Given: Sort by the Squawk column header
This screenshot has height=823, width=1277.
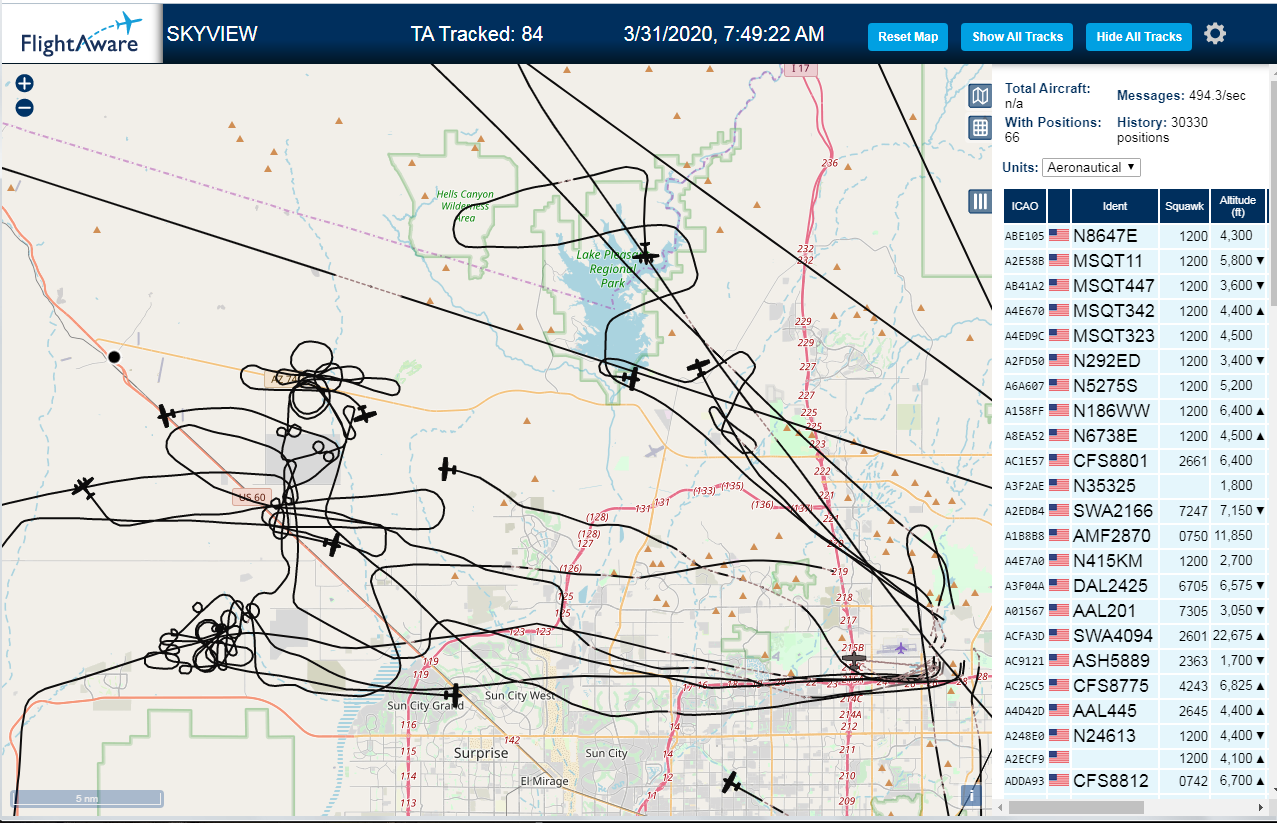Looking at the screenshot, I should point(1184,206).
